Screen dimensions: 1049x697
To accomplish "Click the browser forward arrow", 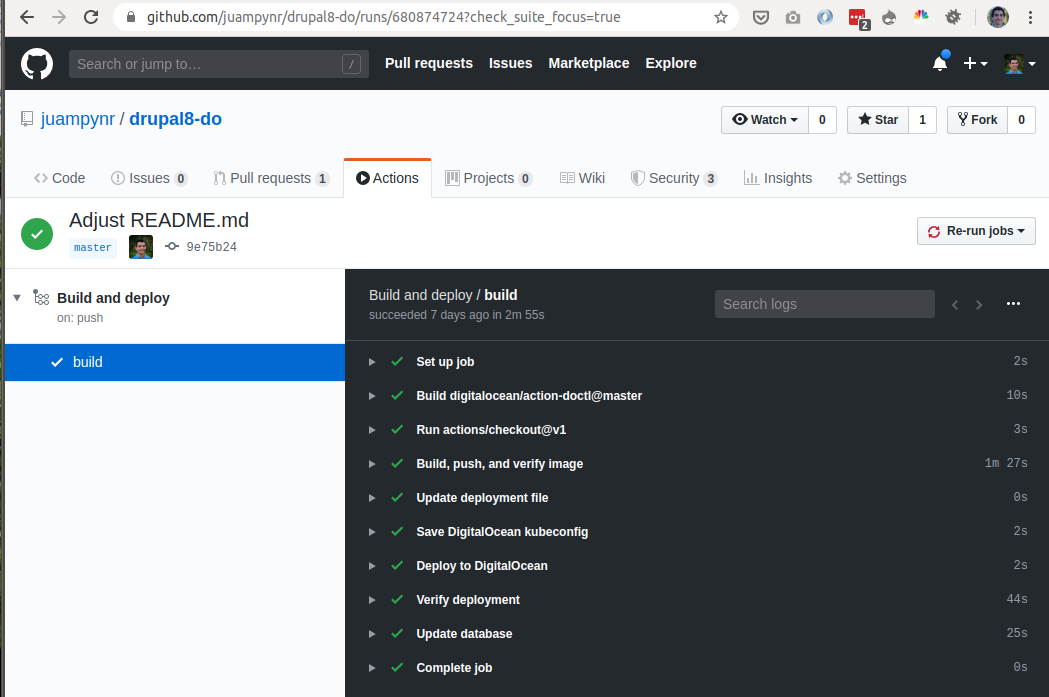I will [59, 17].
